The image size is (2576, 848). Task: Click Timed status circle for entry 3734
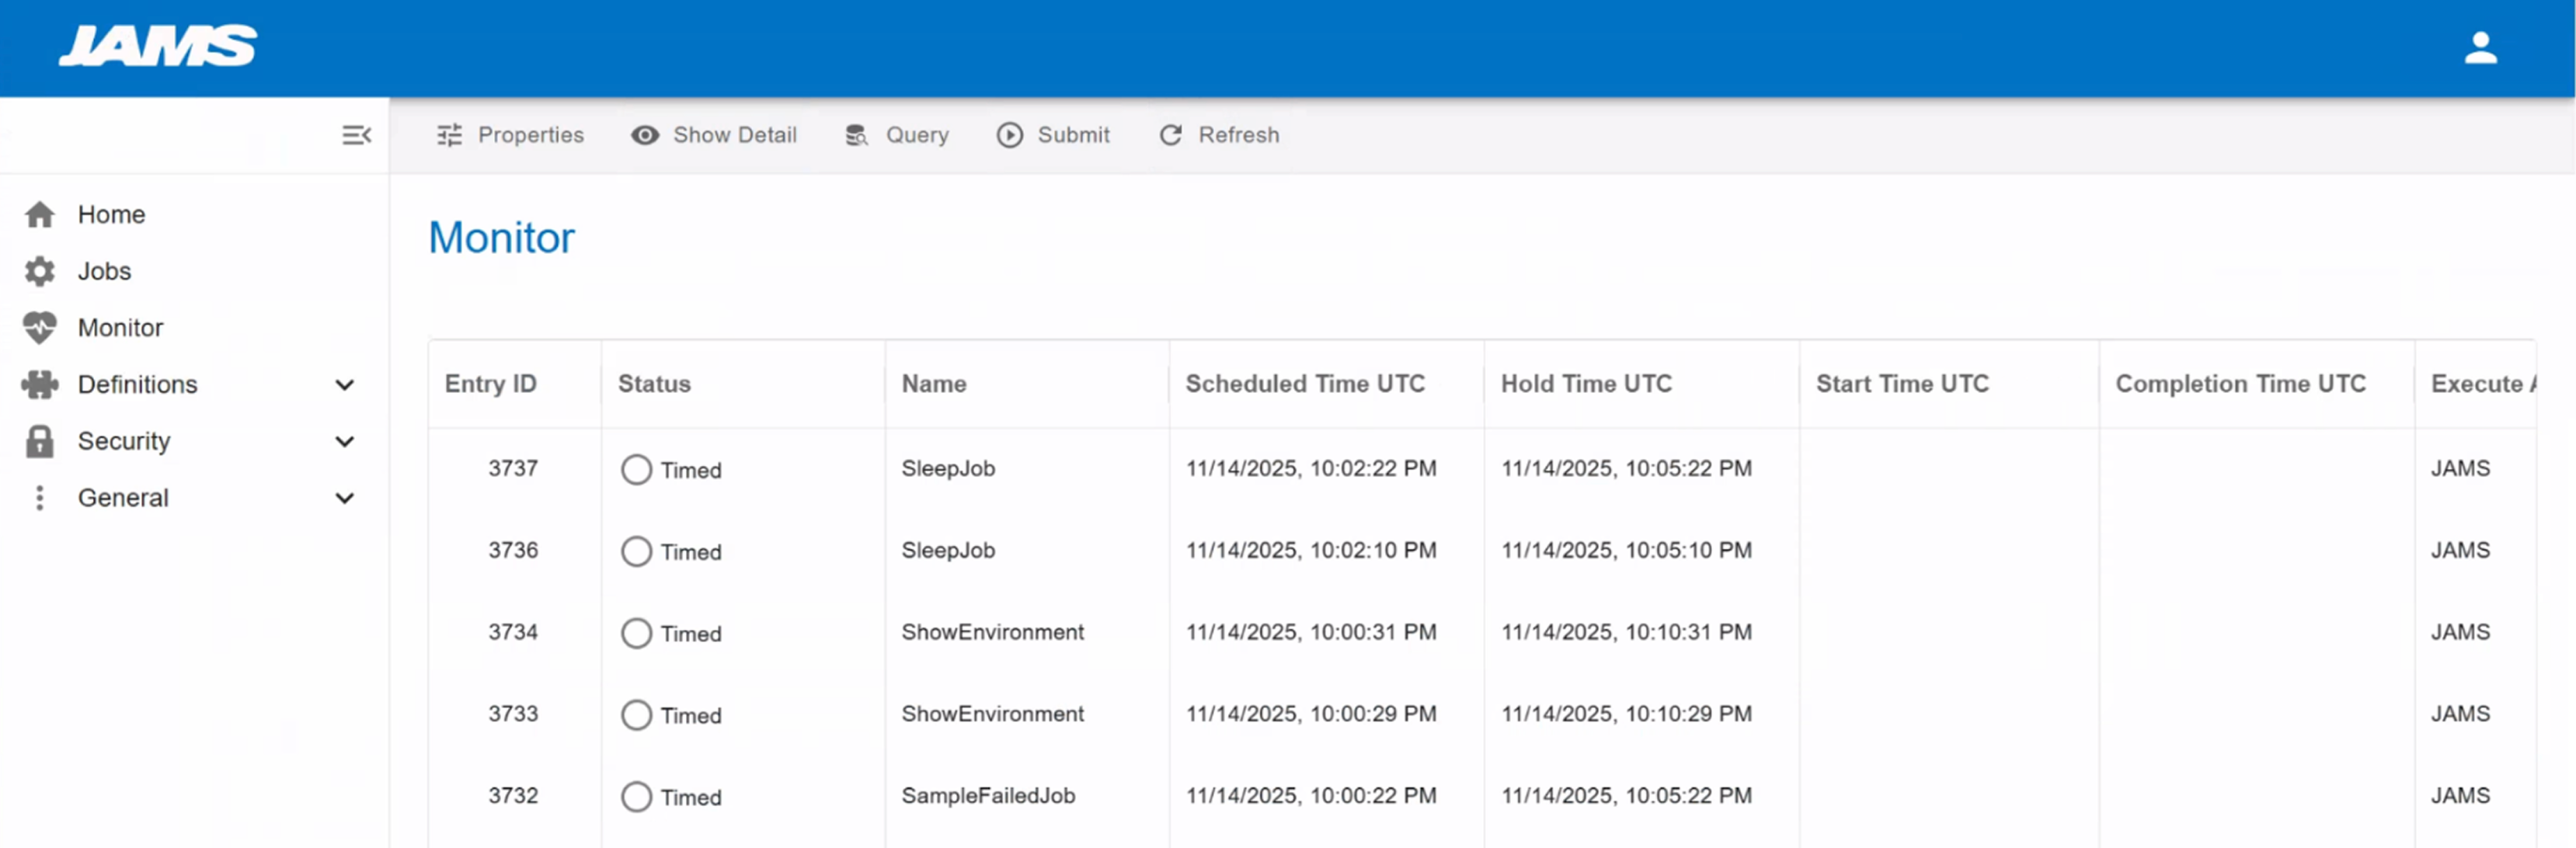(636, 634)
